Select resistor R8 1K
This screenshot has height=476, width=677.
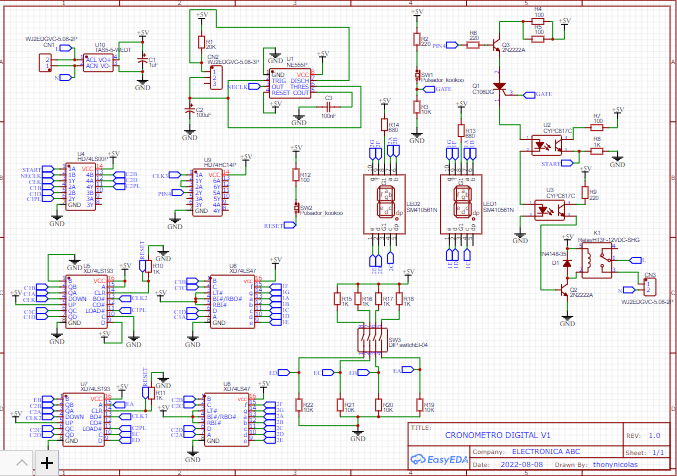click(x=597, y=151)
